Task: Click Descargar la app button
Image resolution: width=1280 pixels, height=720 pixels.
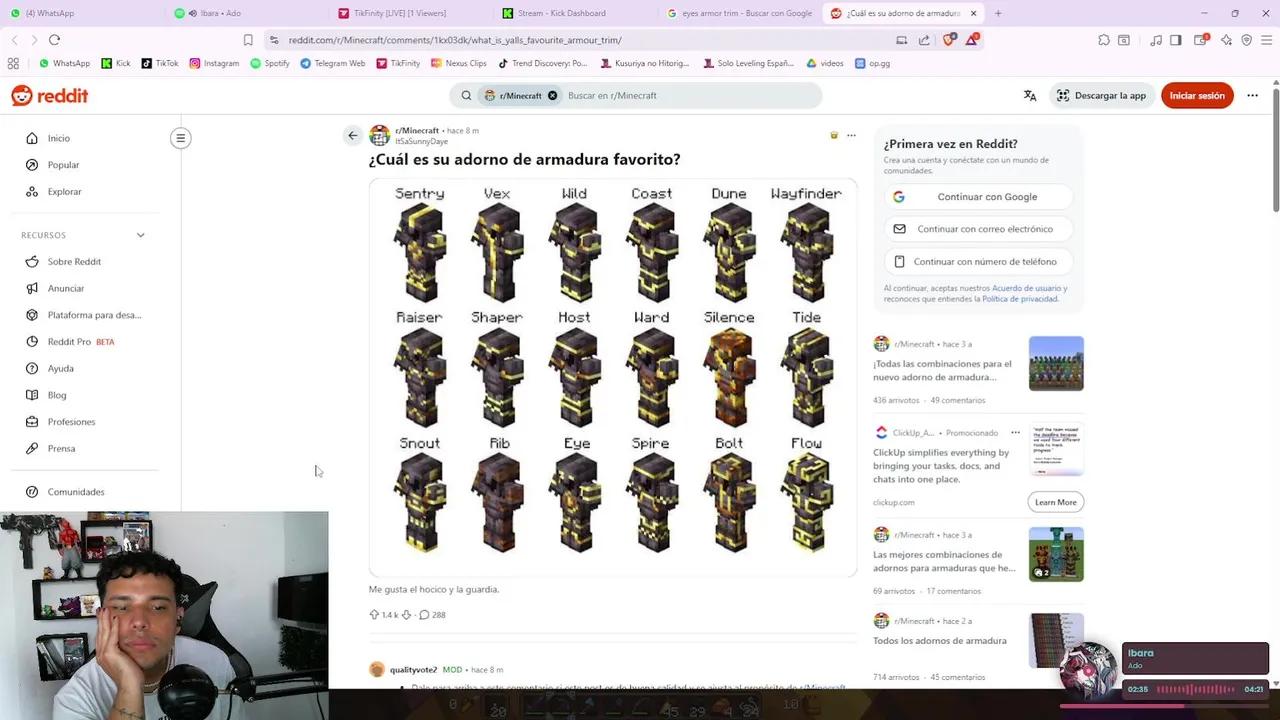Action: tap(1101, 96)
